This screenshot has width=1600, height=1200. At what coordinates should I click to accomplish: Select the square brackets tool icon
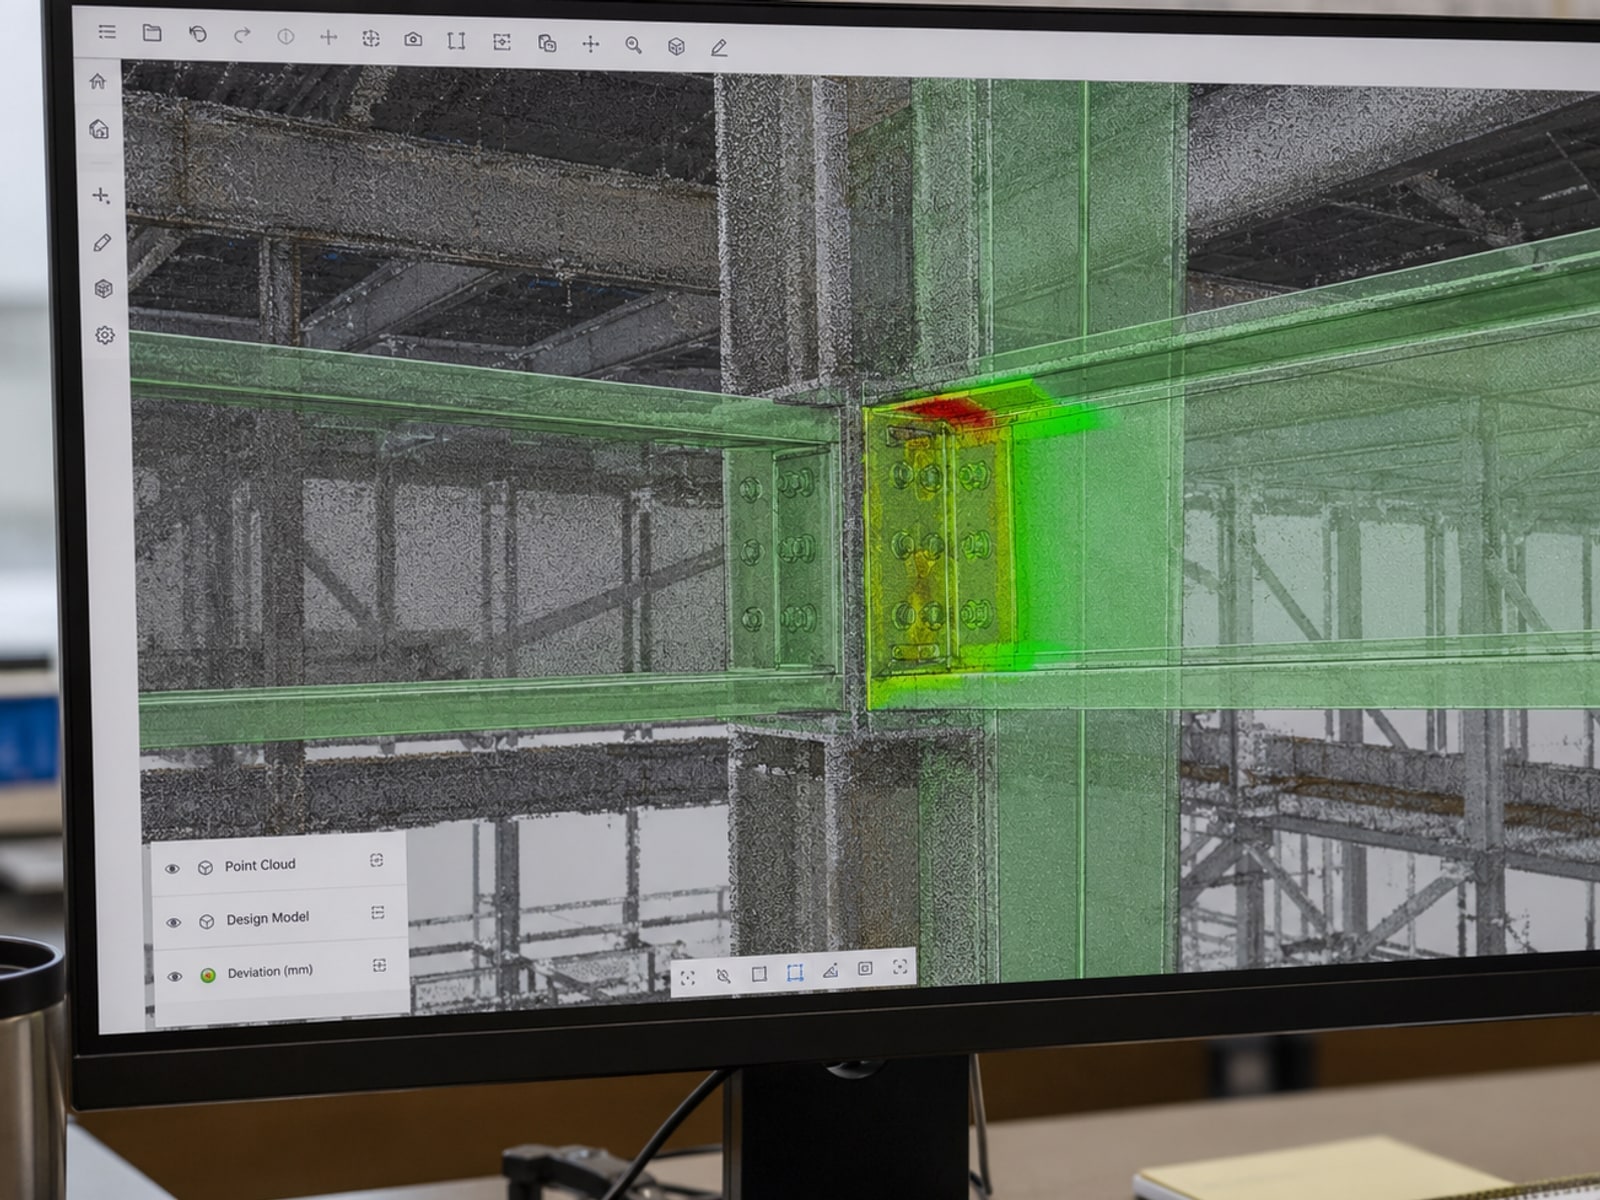pos(456,40)
